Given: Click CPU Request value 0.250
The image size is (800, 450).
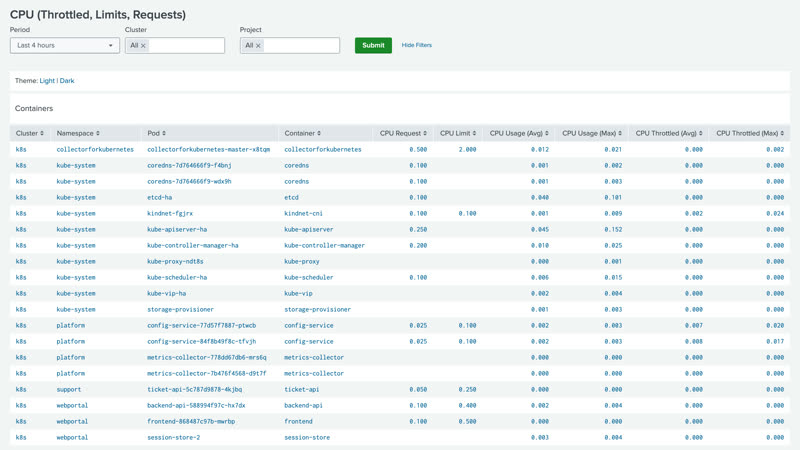Looking at the screenshot, I should (418, 230).
